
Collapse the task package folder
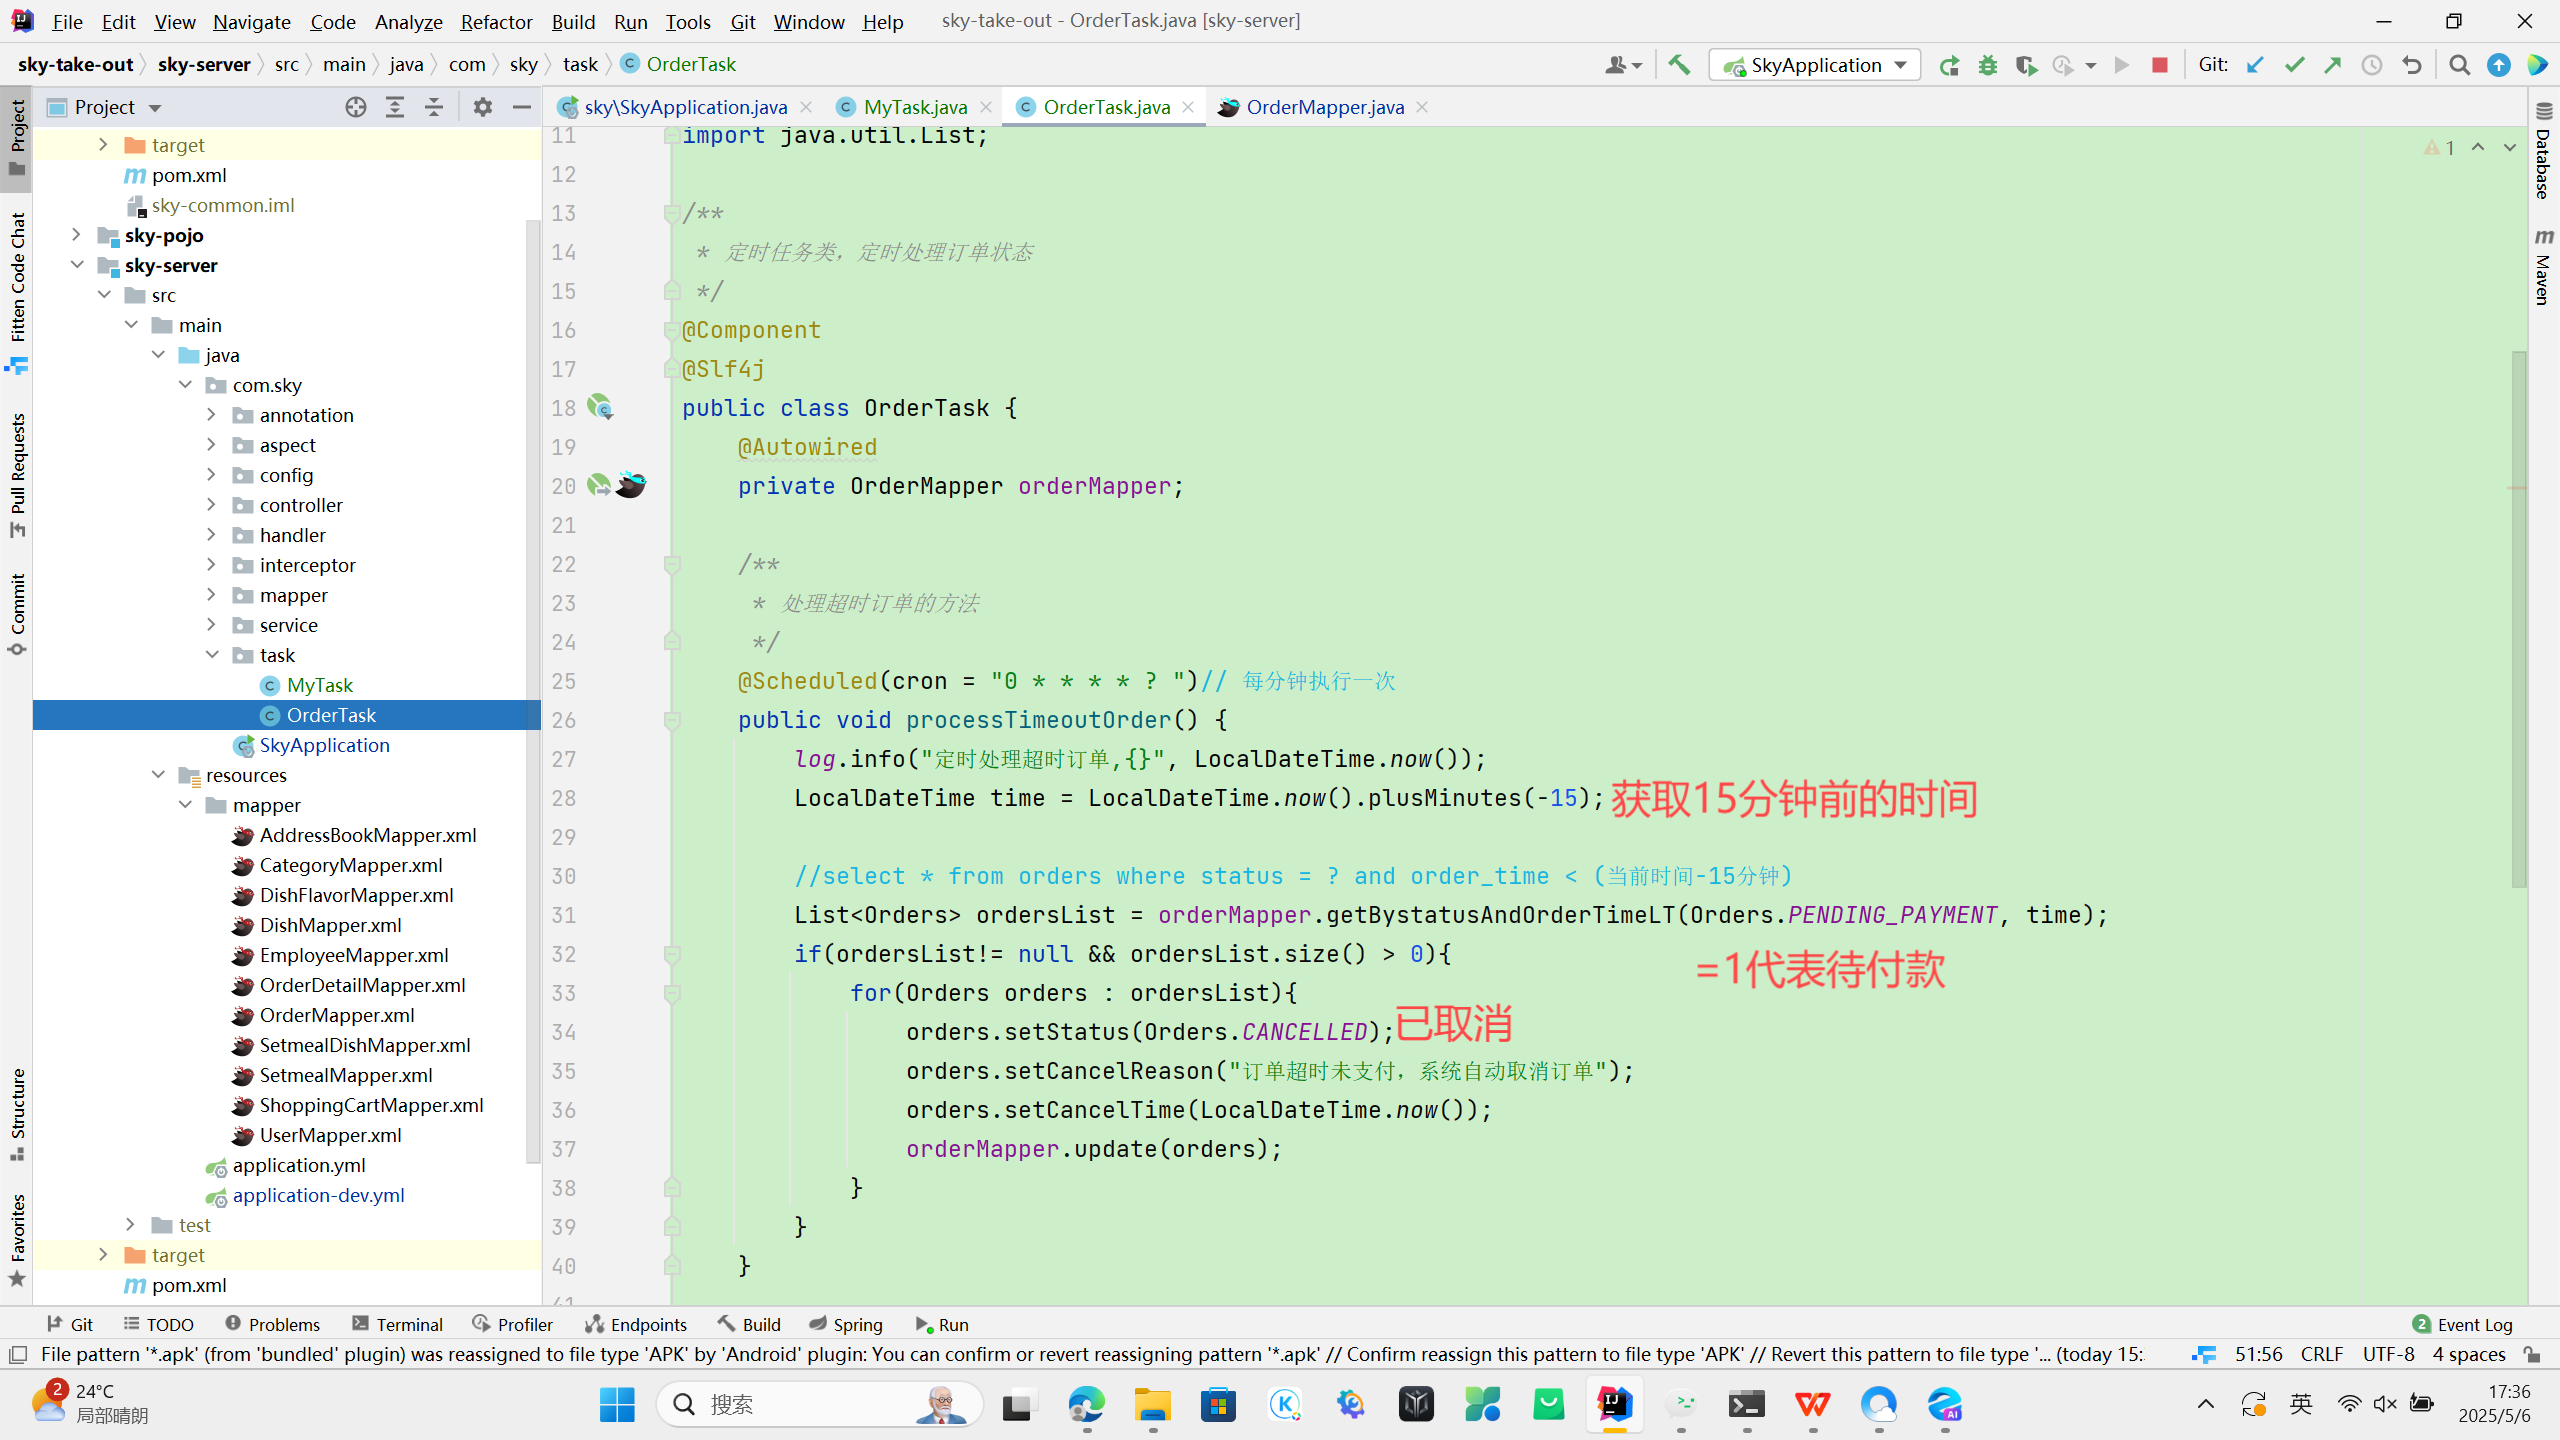click(x=212, y=655)
